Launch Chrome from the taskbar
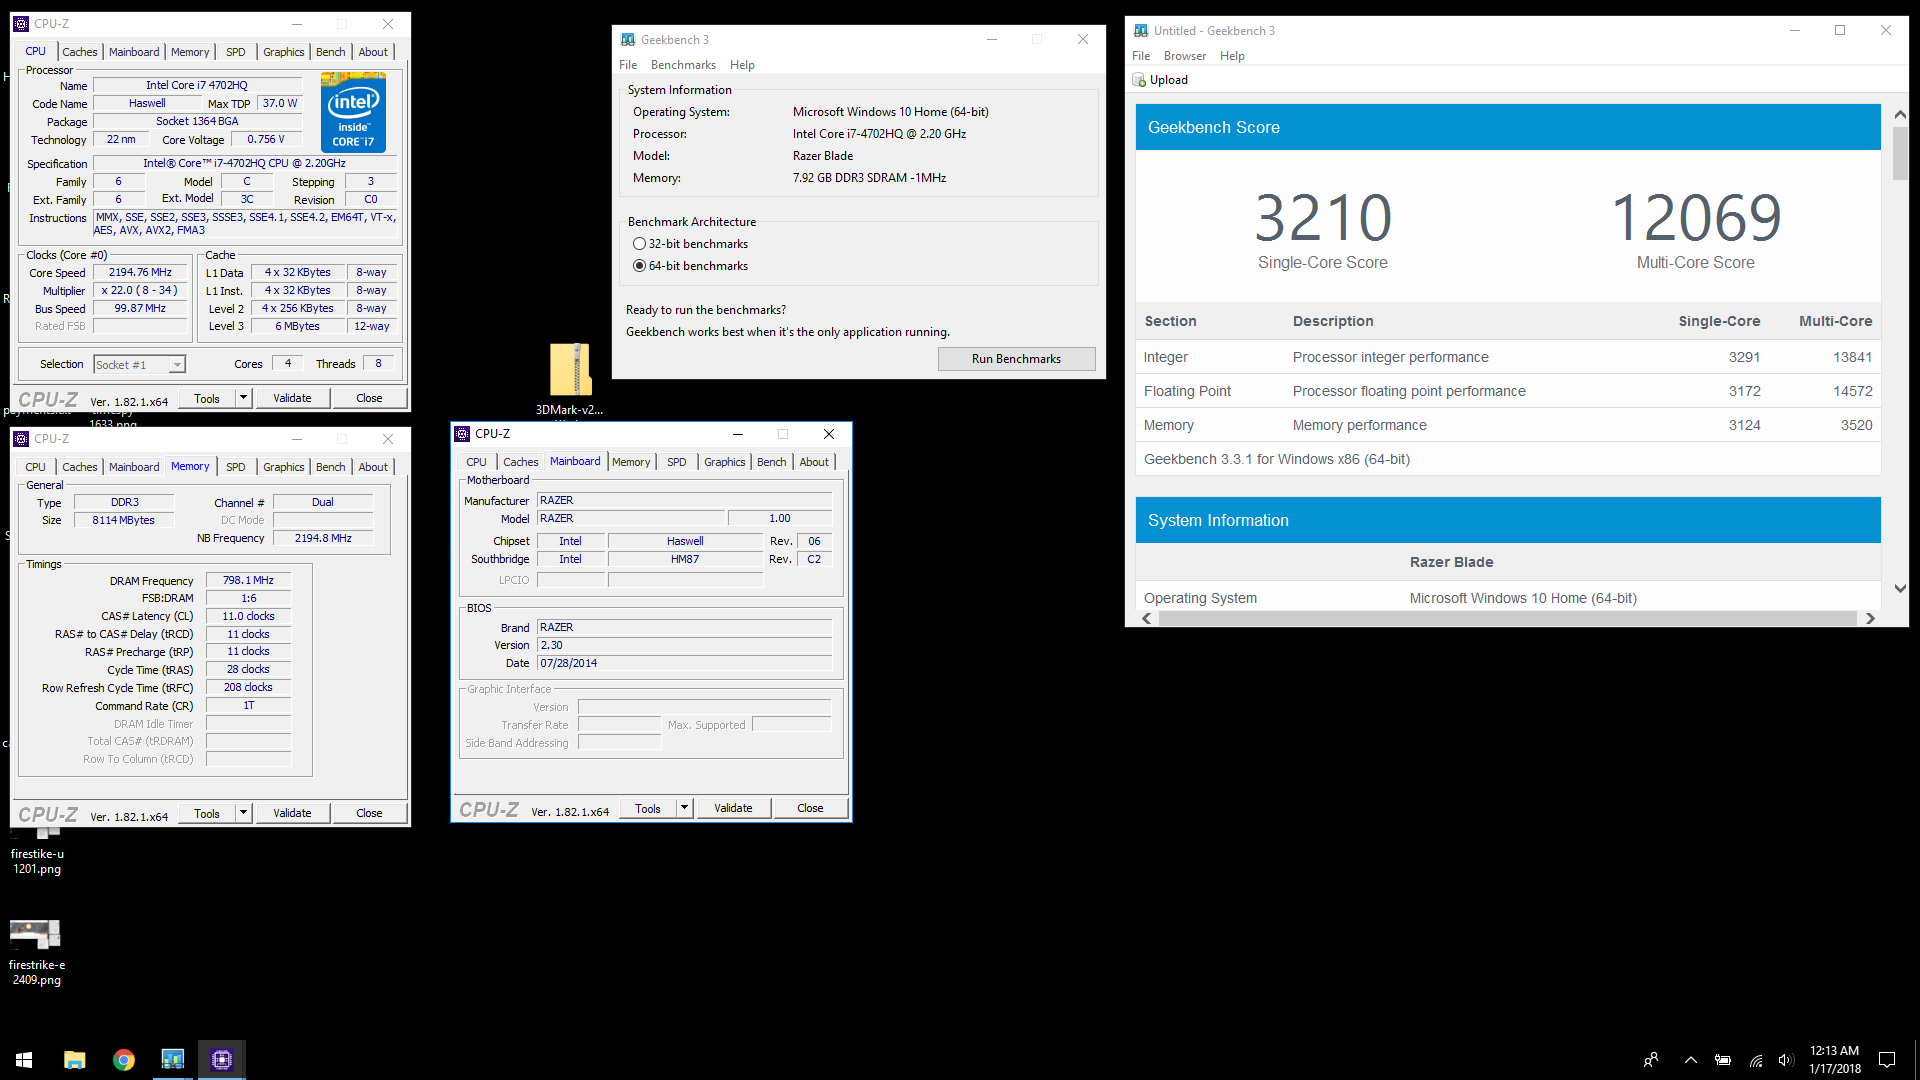The width and height of the screenshot is (1920, 1080). (x=124, y=1060)
